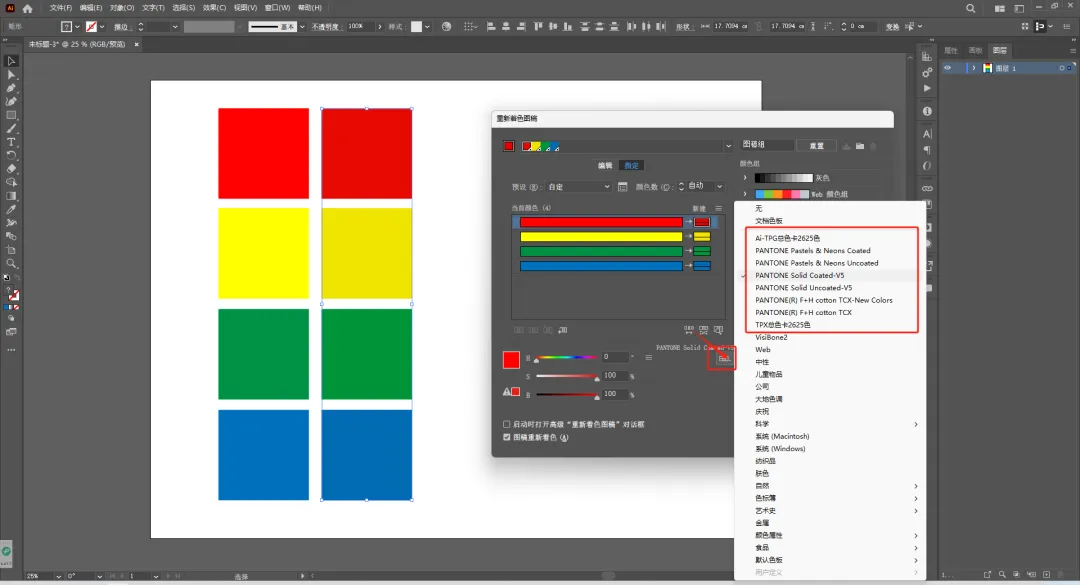
Task: Select the Selection tool in toolbar
Action: pyautogui.click(x=11, y=61)
